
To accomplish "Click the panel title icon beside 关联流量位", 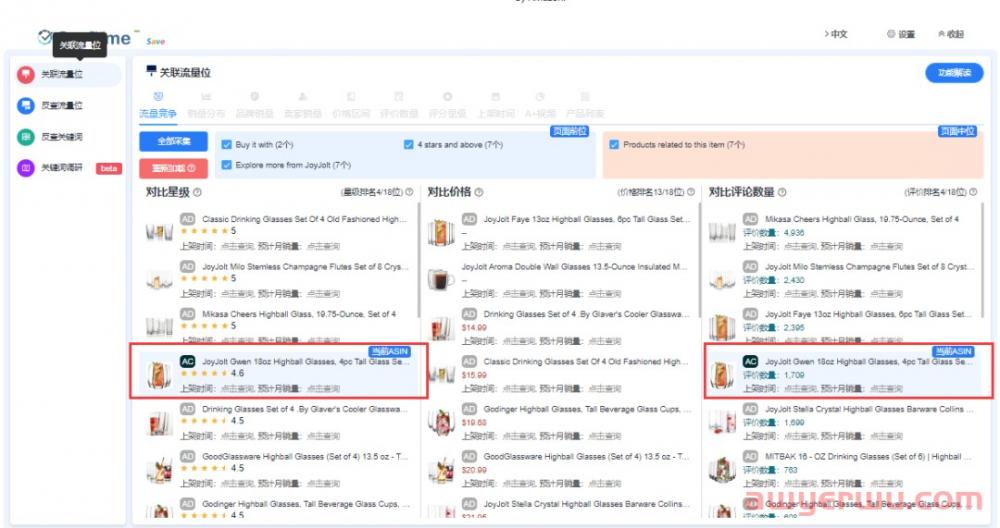I will pos(151,71).
